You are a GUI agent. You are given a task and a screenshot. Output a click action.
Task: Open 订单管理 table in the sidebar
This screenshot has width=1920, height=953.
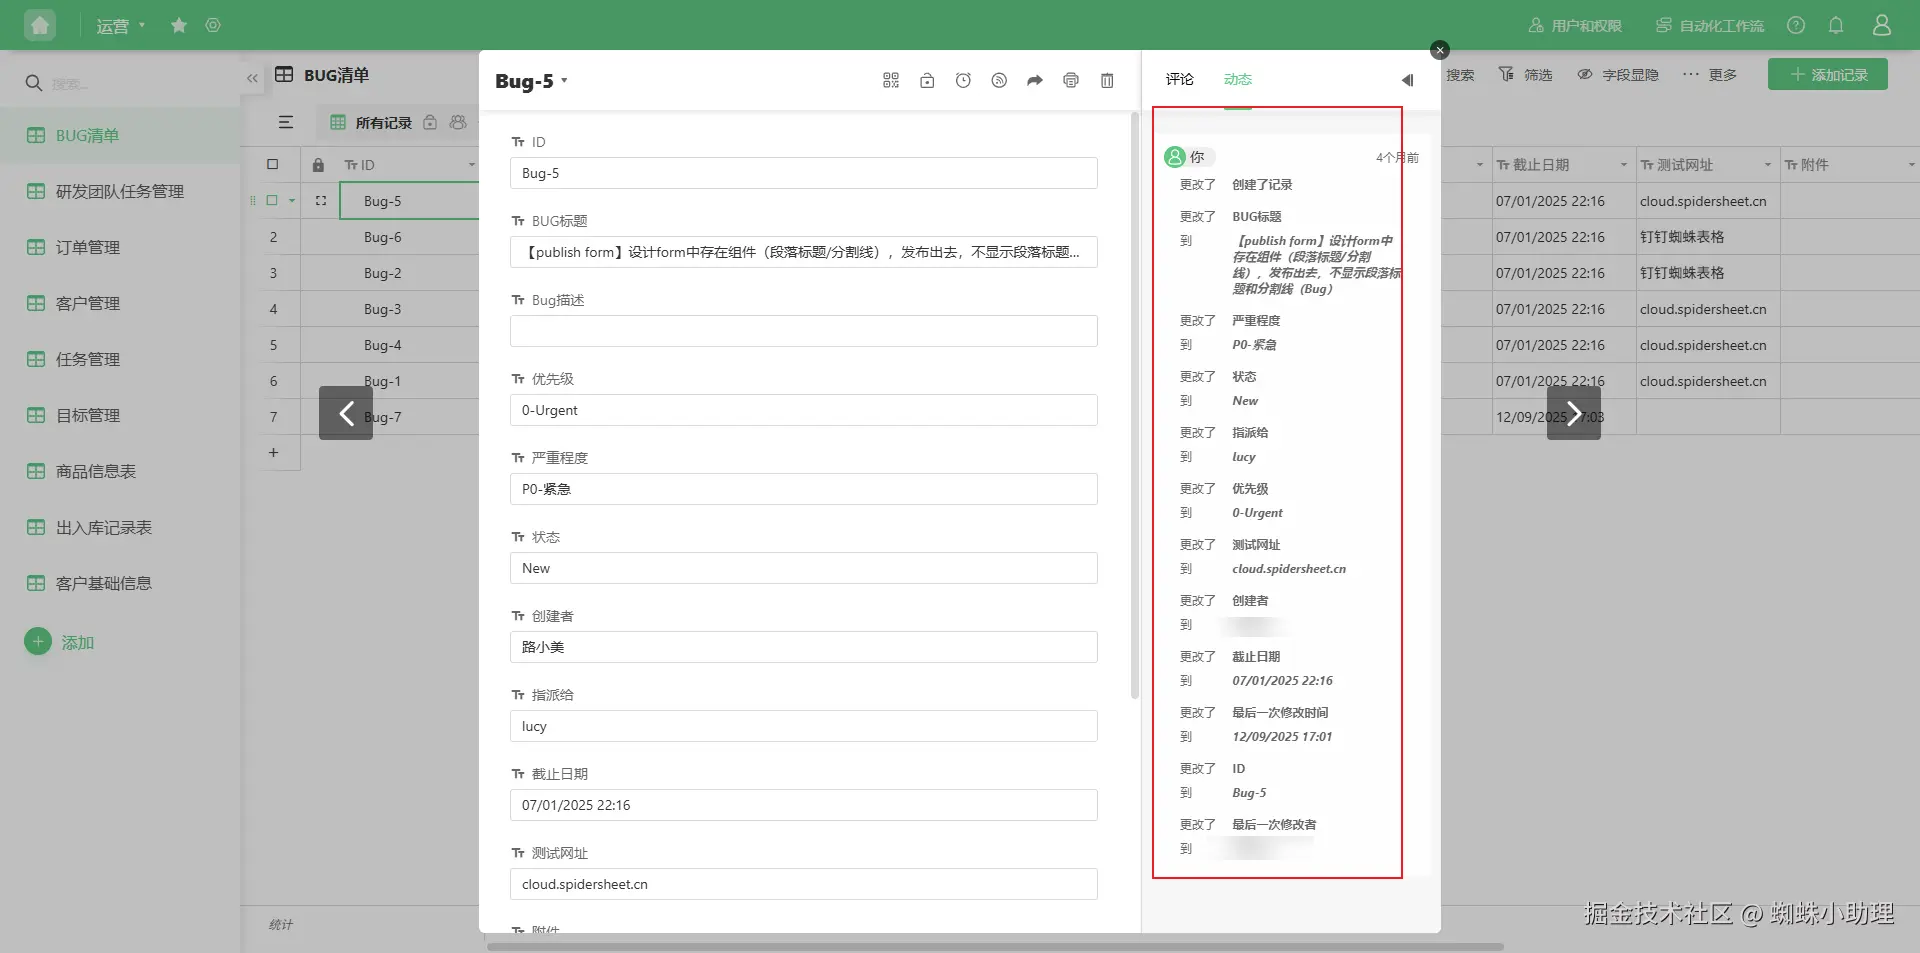pyautogui.click(x=120, y=247)
